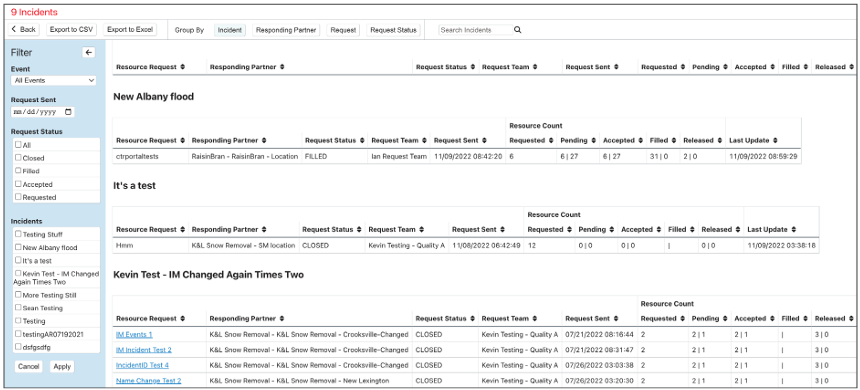Go Back to previous page
The image size is (860, 390).
tap(23, 30)
